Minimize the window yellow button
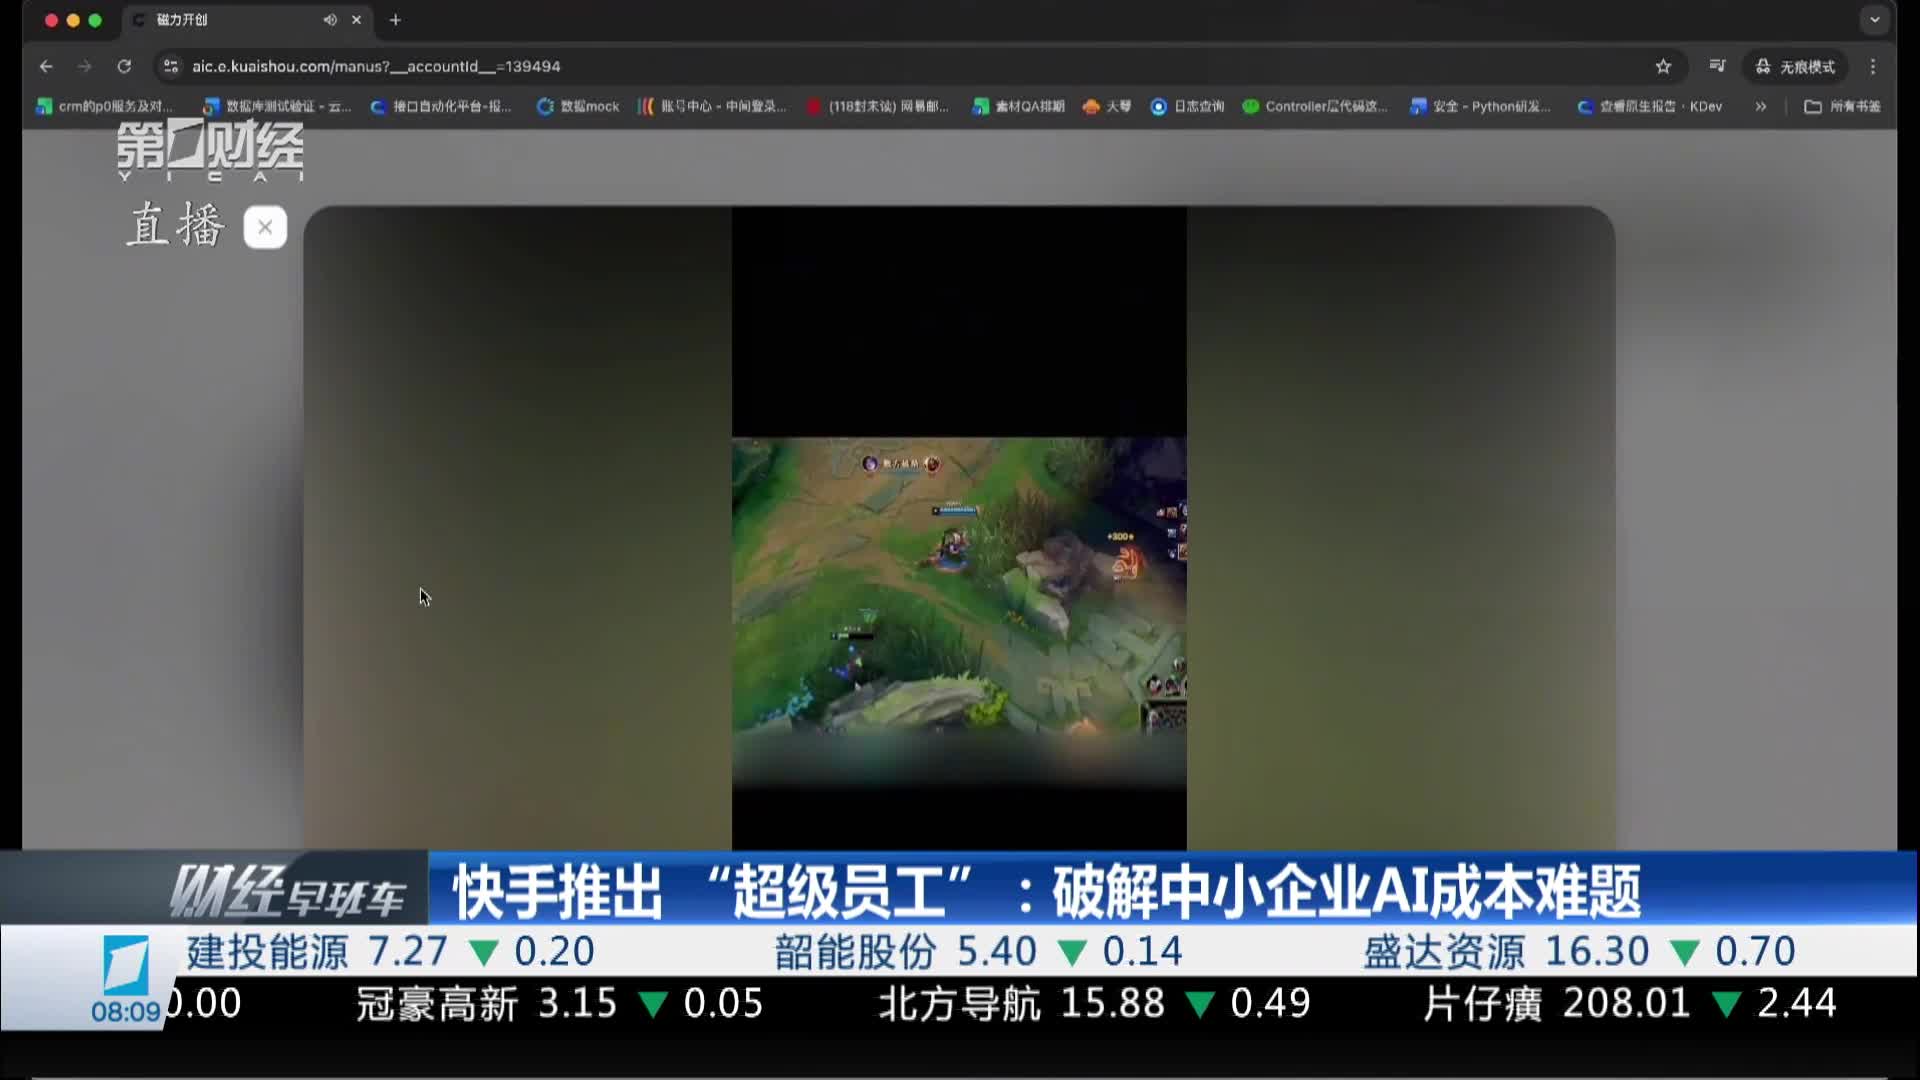1920x1080 pixels. (73, 20)
